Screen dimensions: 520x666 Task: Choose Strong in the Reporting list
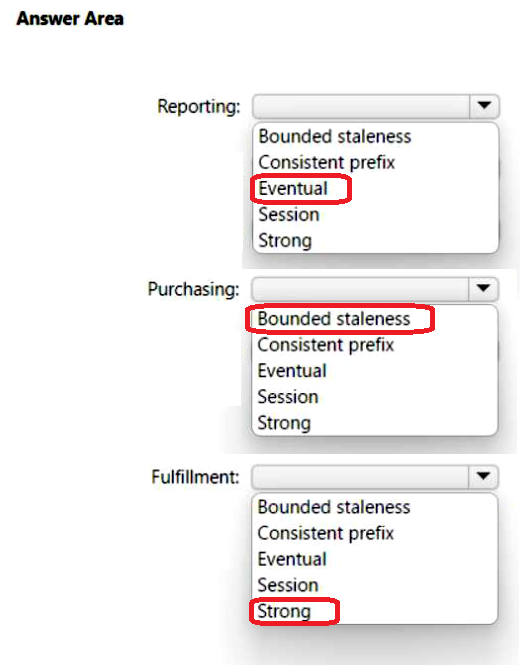(x=285, y=241)
